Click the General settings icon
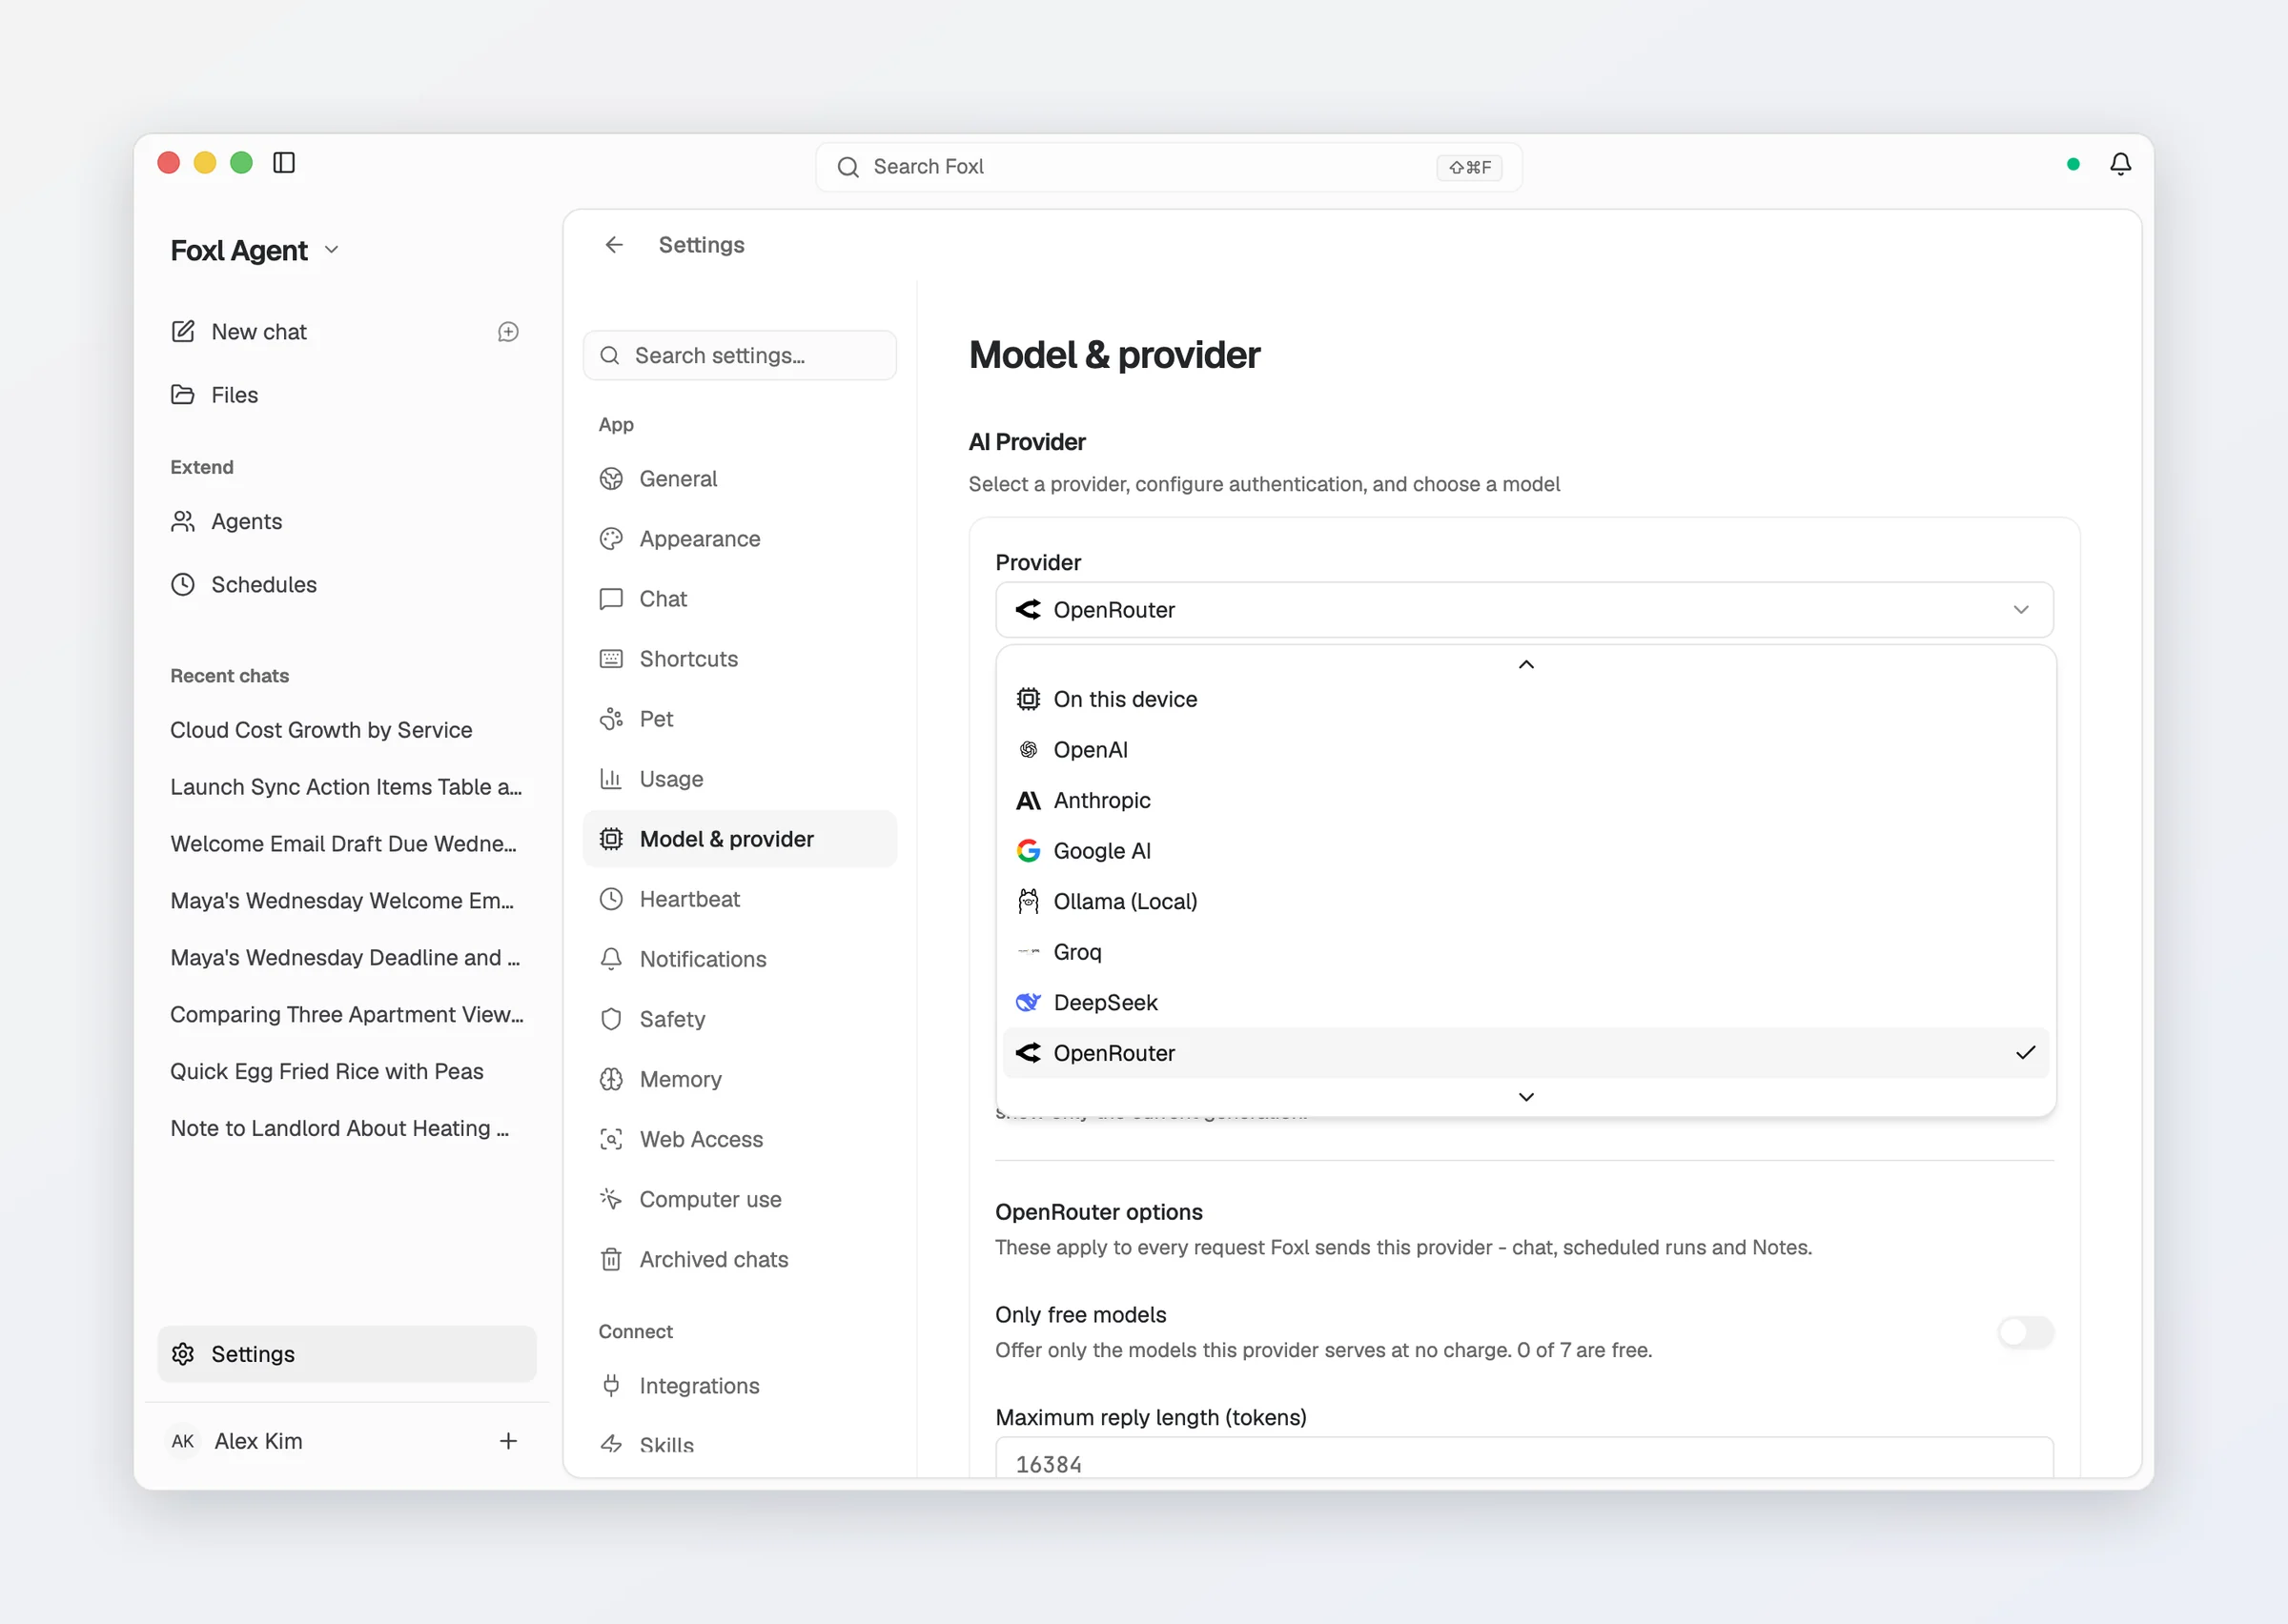 tap(611, 479)
